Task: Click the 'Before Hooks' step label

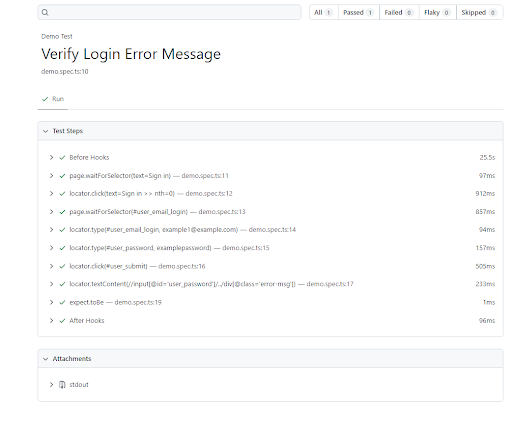Action: click(89, 157)
